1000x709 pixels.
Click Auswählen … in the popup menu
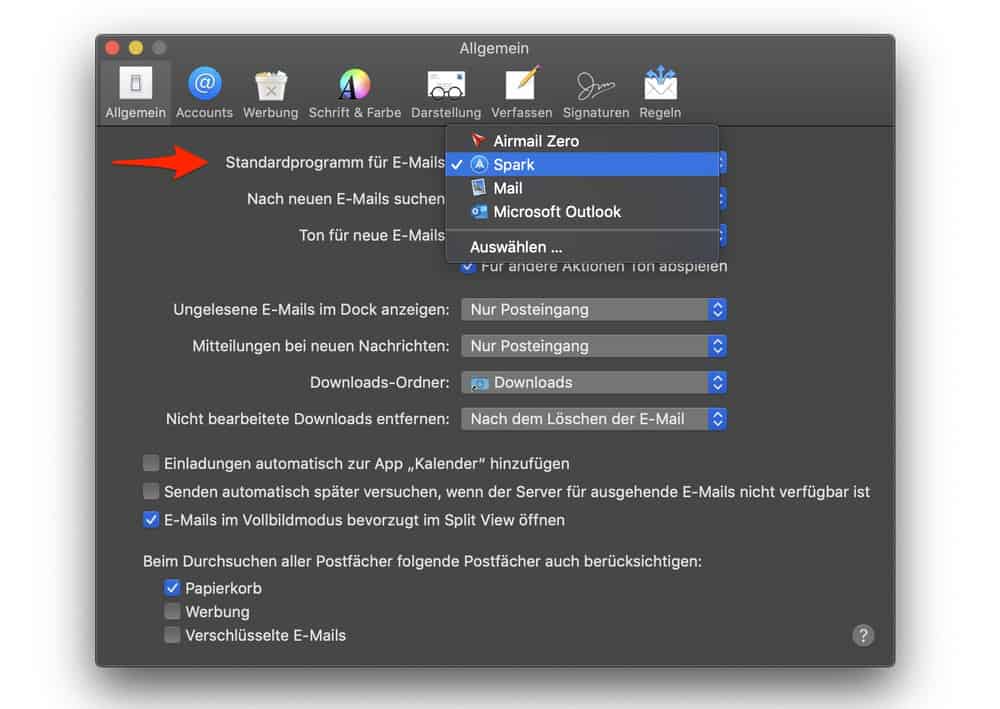pos(516,247)
